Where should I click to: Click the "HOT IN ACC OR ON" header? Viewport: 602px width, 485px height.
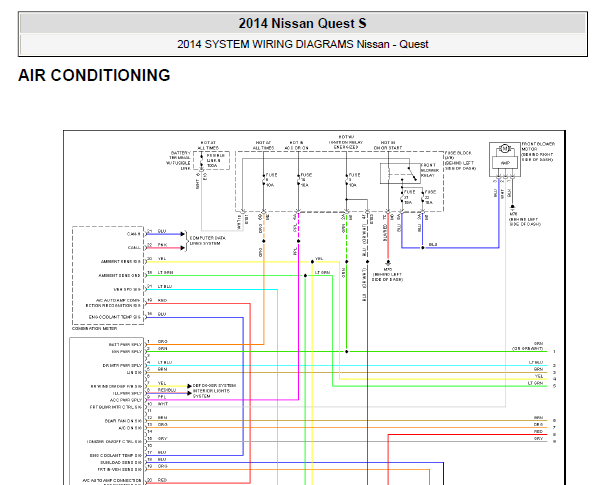click(296, 145)
